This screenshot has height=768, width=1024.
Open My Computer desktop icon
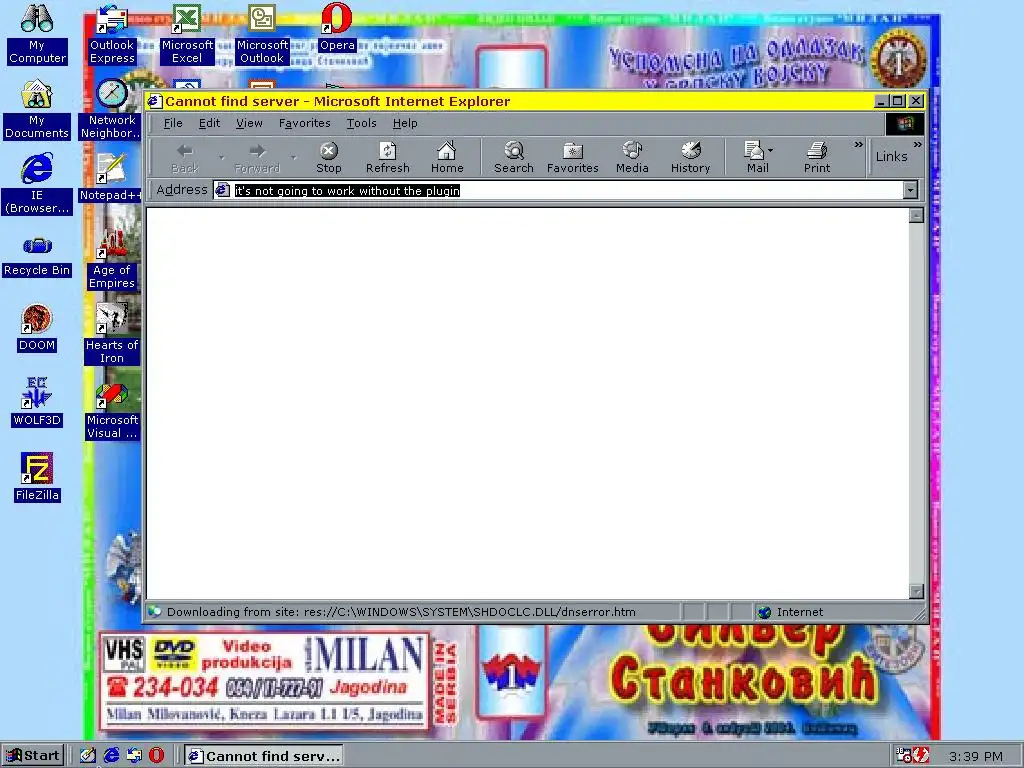37,34
